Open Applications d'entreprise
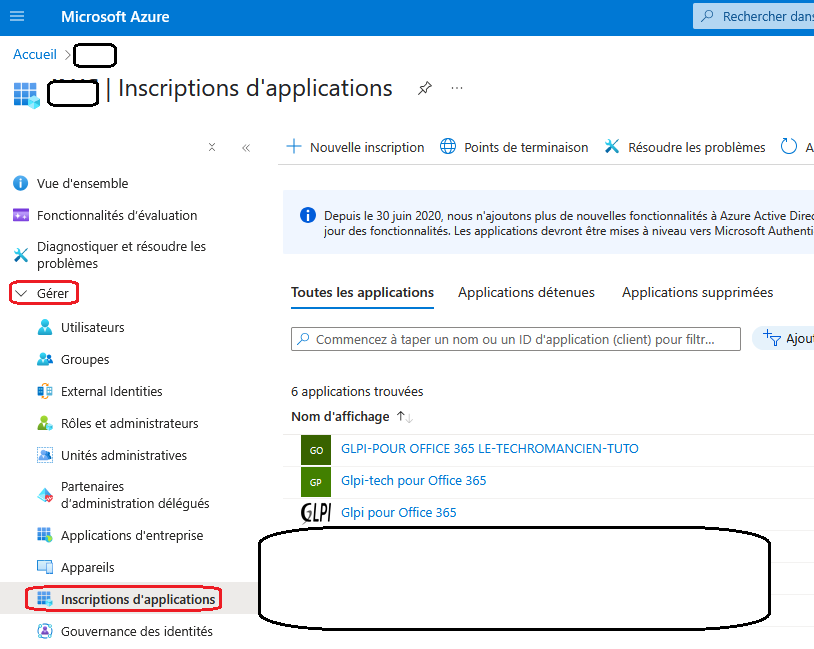This screenshot has width=814, height=649. 132,535
